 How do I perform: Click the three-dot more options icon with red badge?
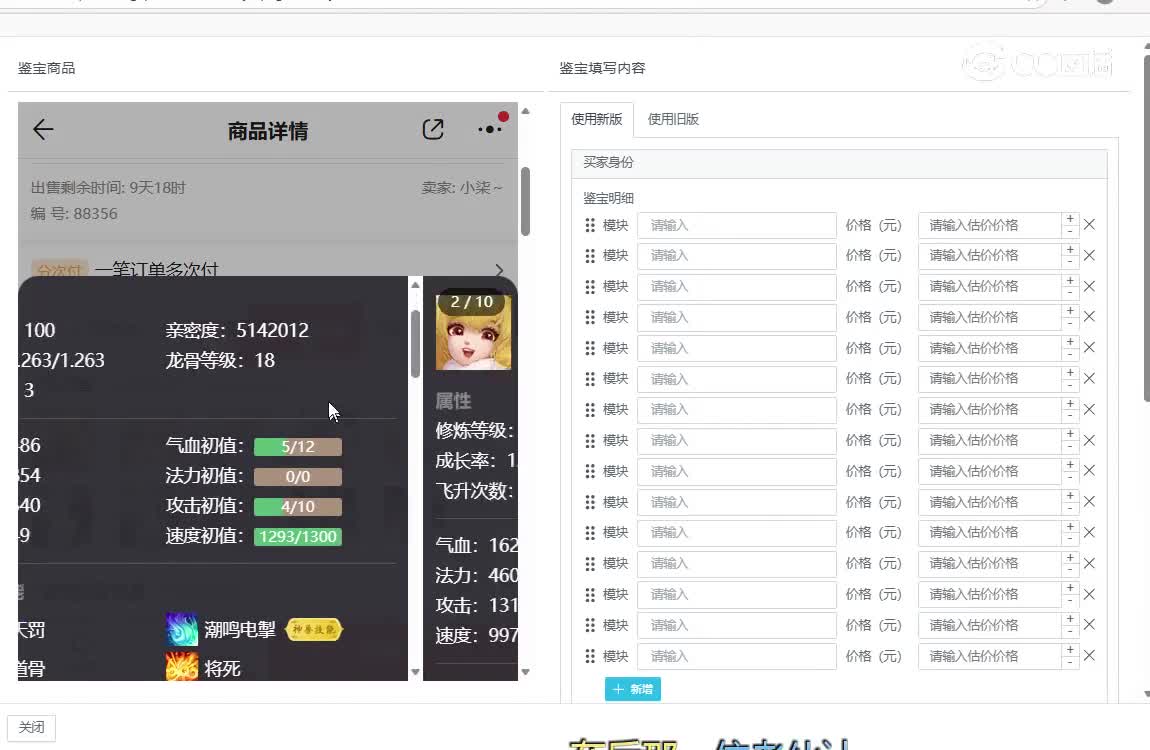489,130
